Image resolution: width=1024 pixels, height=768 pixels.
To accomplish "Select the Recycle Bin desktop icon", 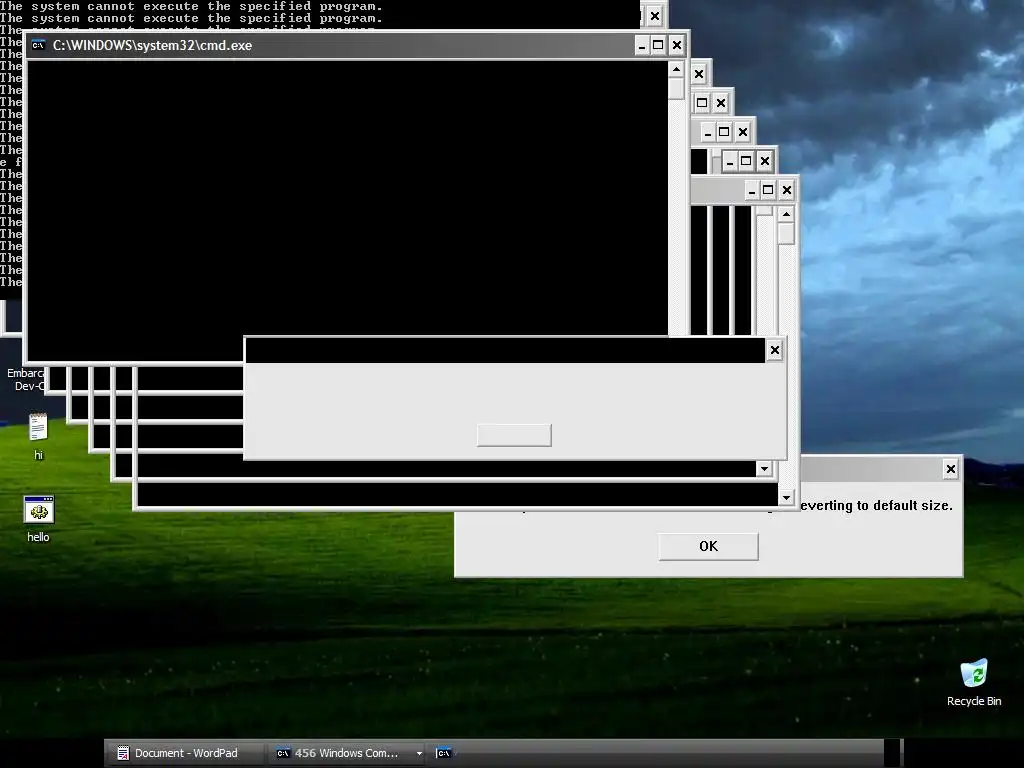I will (x=974, y=682).
